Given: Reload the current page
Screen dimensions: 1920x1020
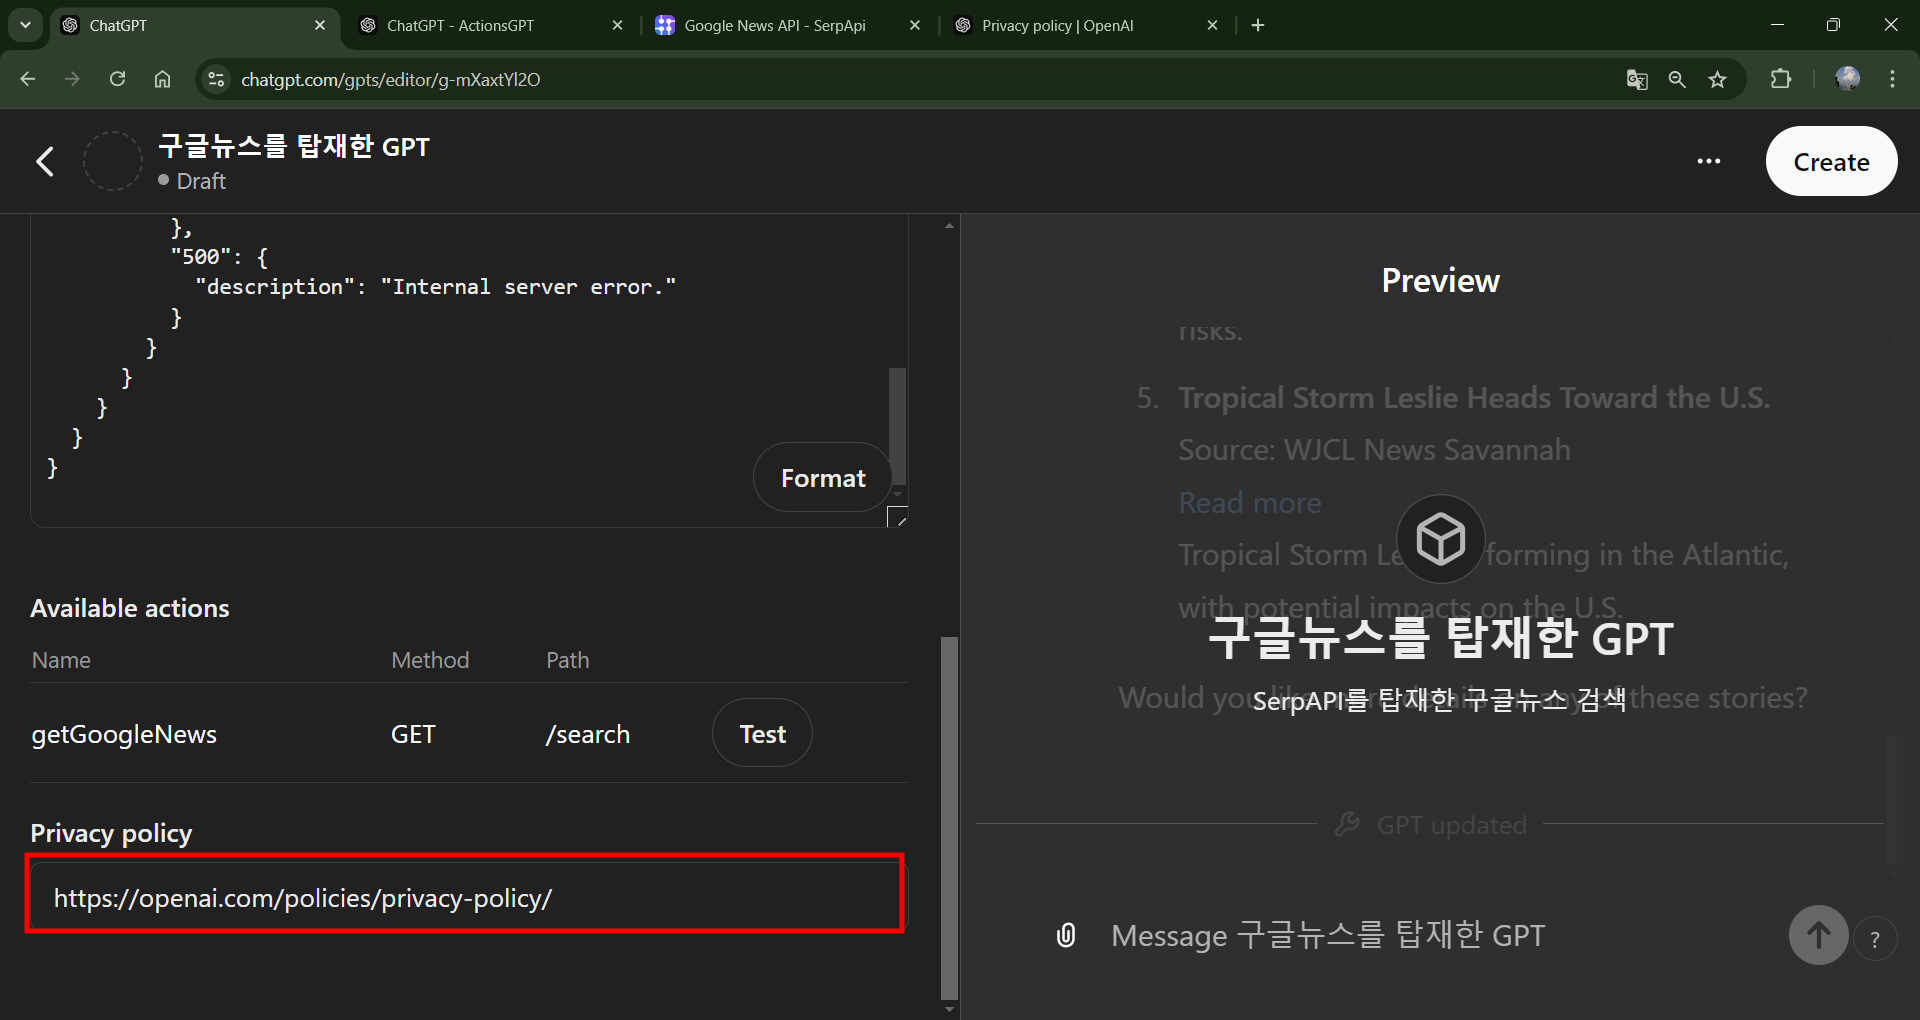Looking at the screenshot, I should (117, 79).
